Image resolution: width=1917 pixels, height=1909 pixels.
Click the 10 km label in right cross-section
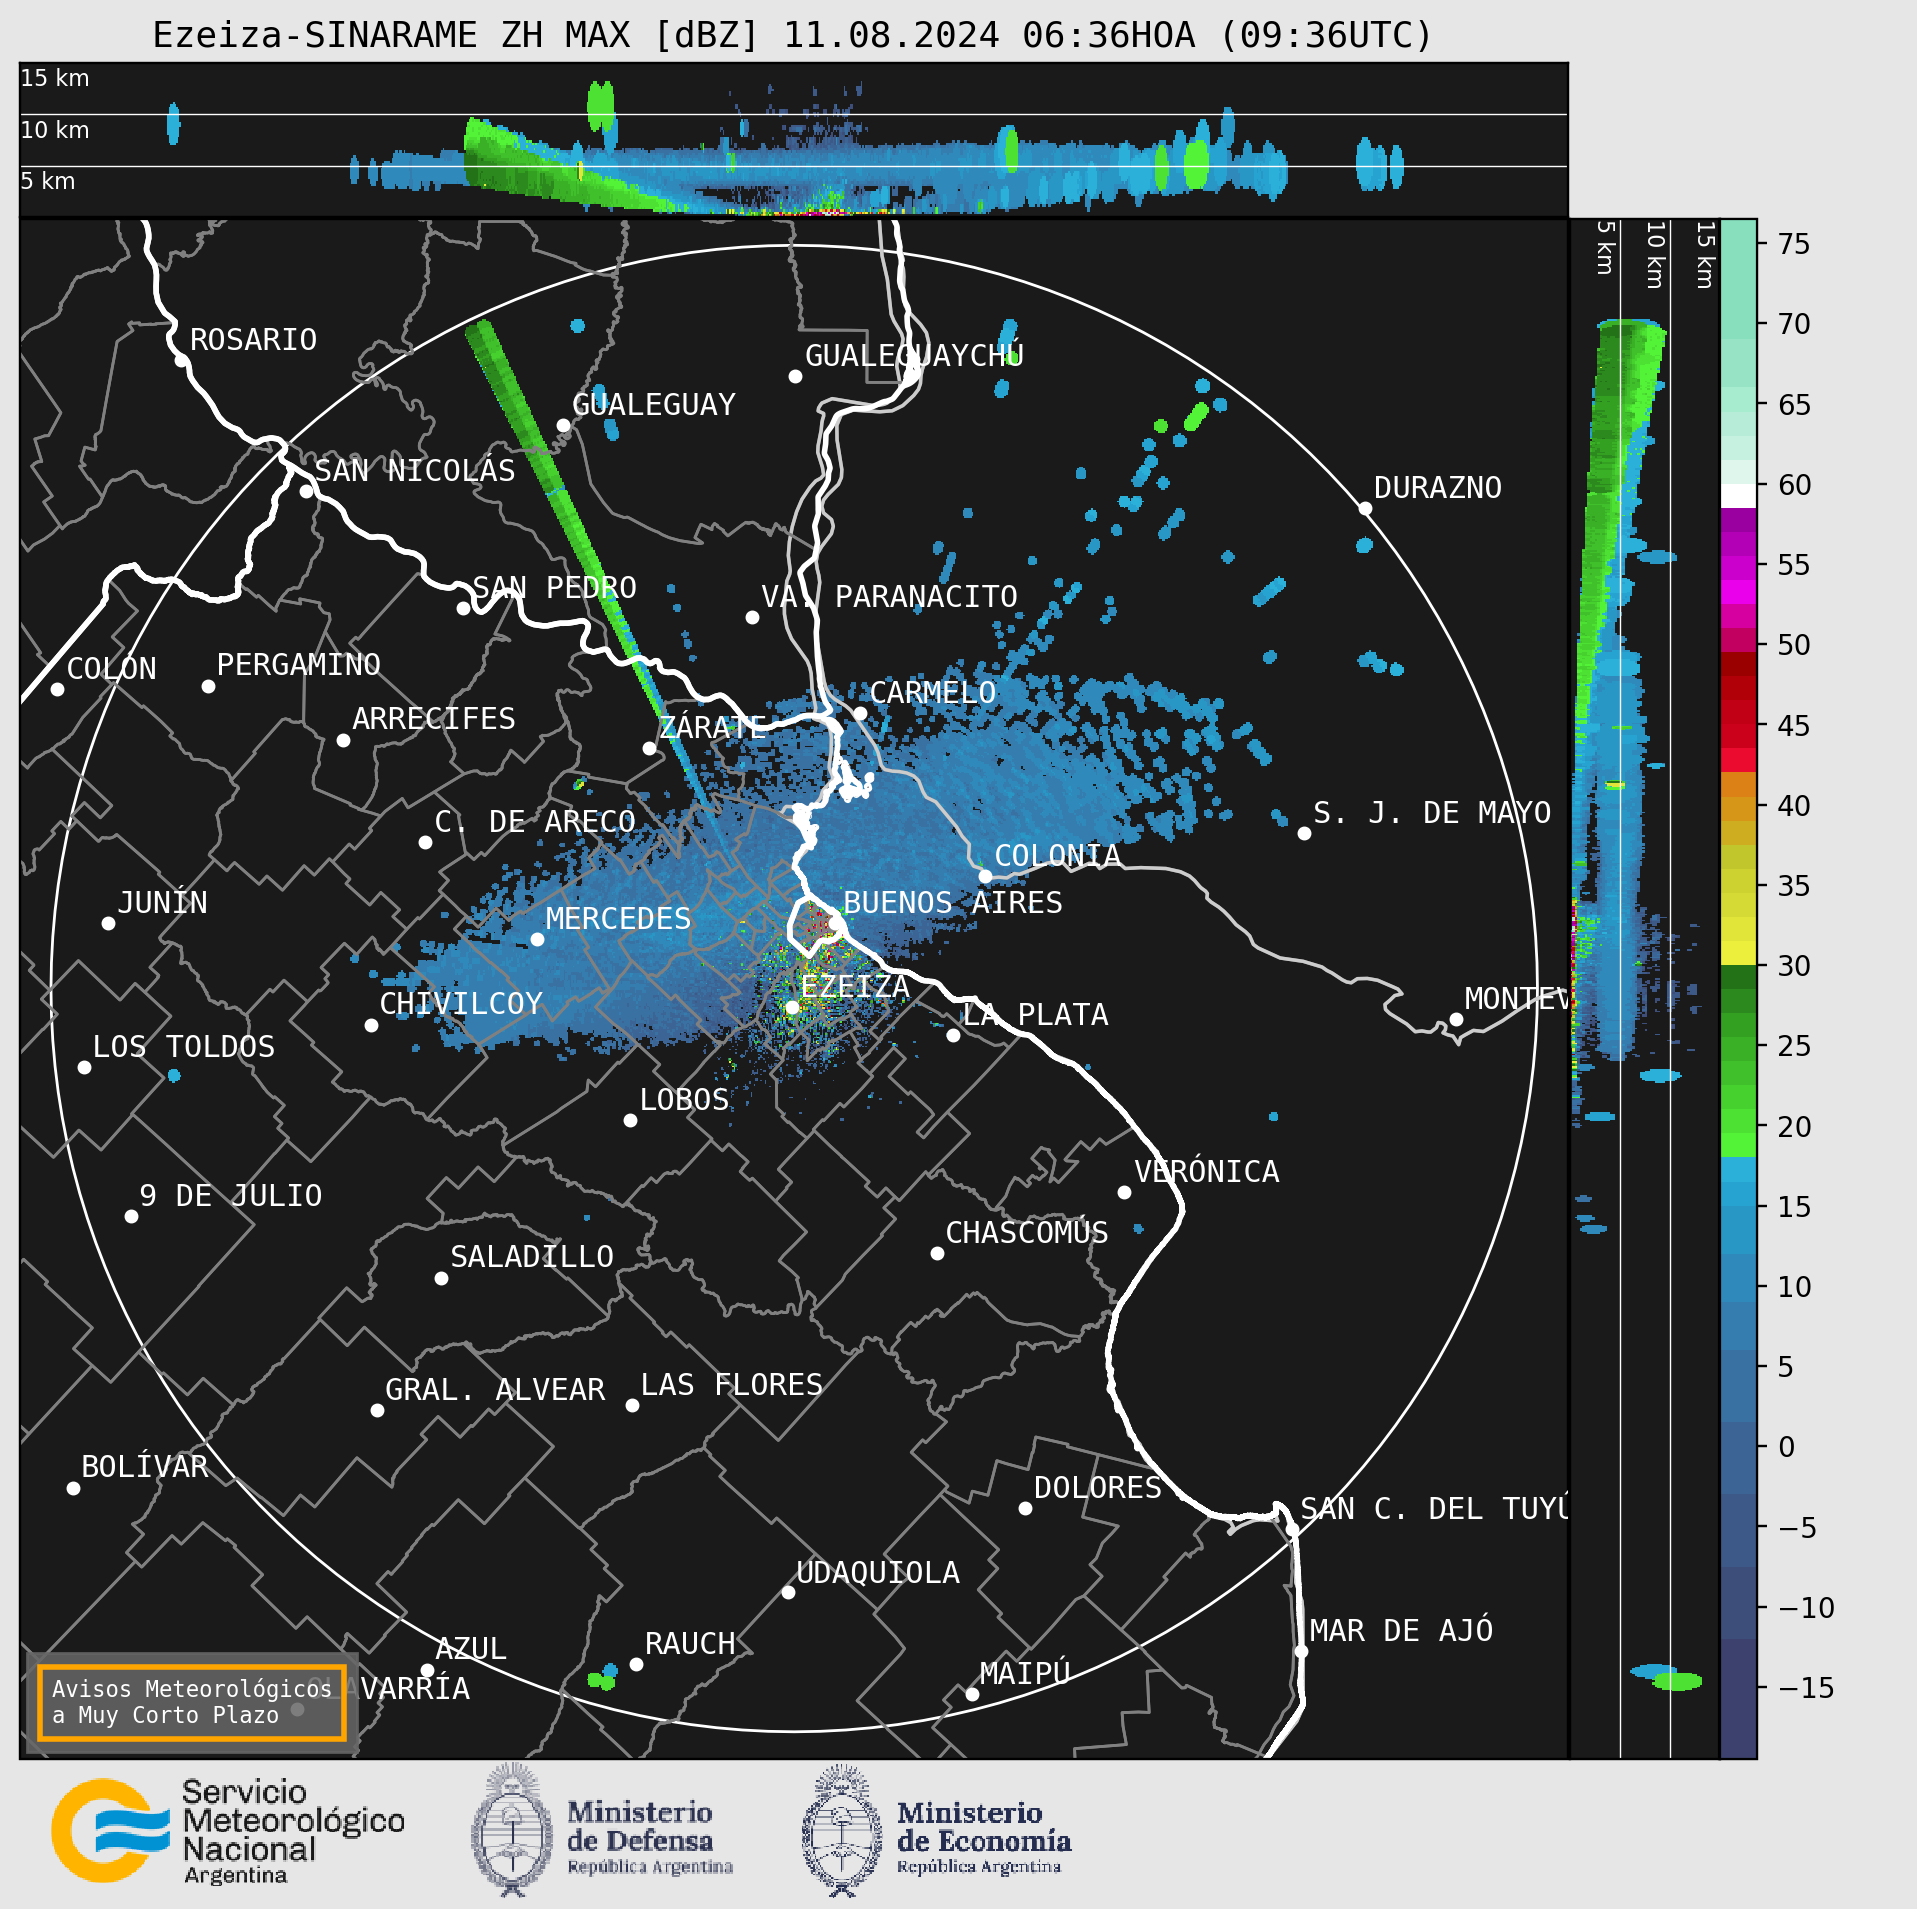(1655, 255)
